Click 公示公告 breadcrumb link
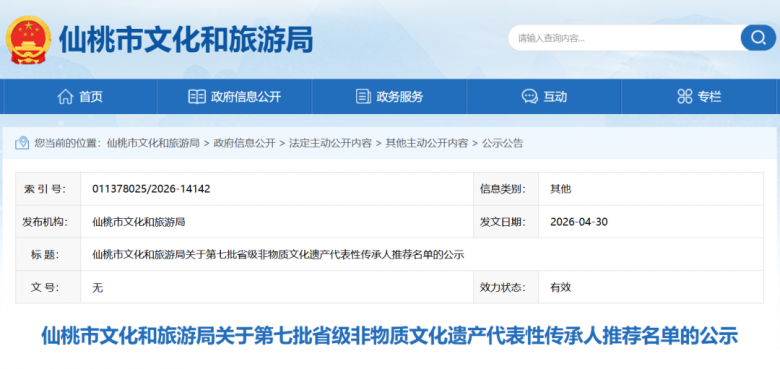Image resolution: width=780 pixels, height=369 pixels. [x=502, y=143]
